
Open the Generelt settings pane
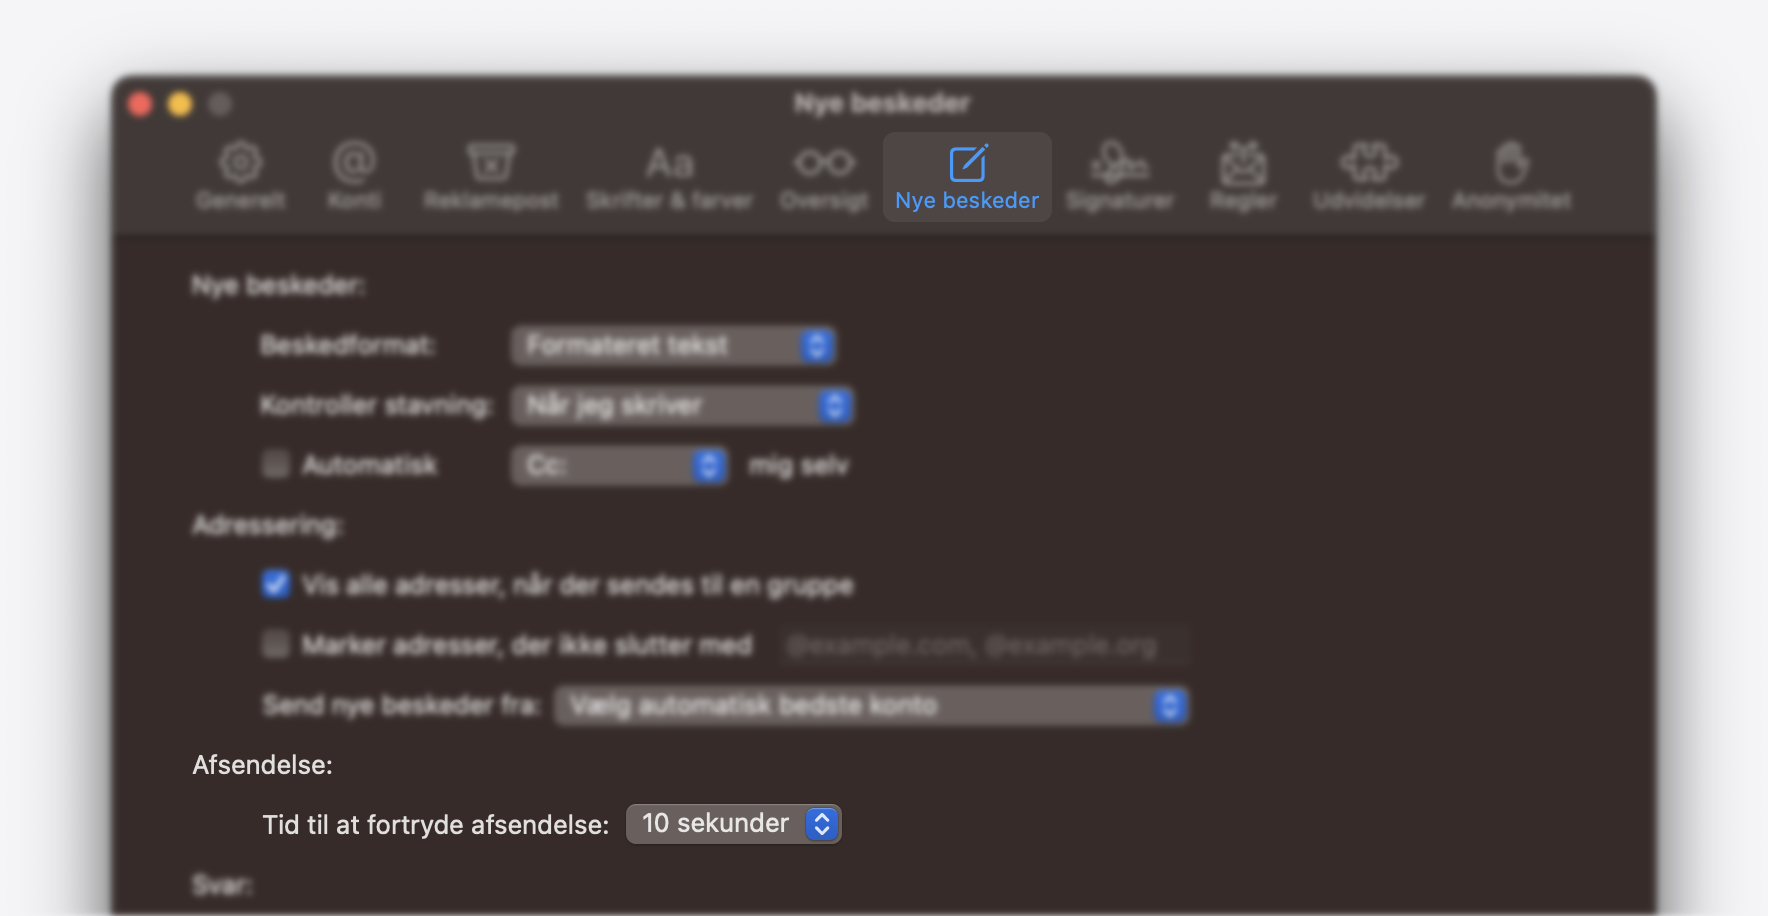pyautogui.click(x=240, y=176)
